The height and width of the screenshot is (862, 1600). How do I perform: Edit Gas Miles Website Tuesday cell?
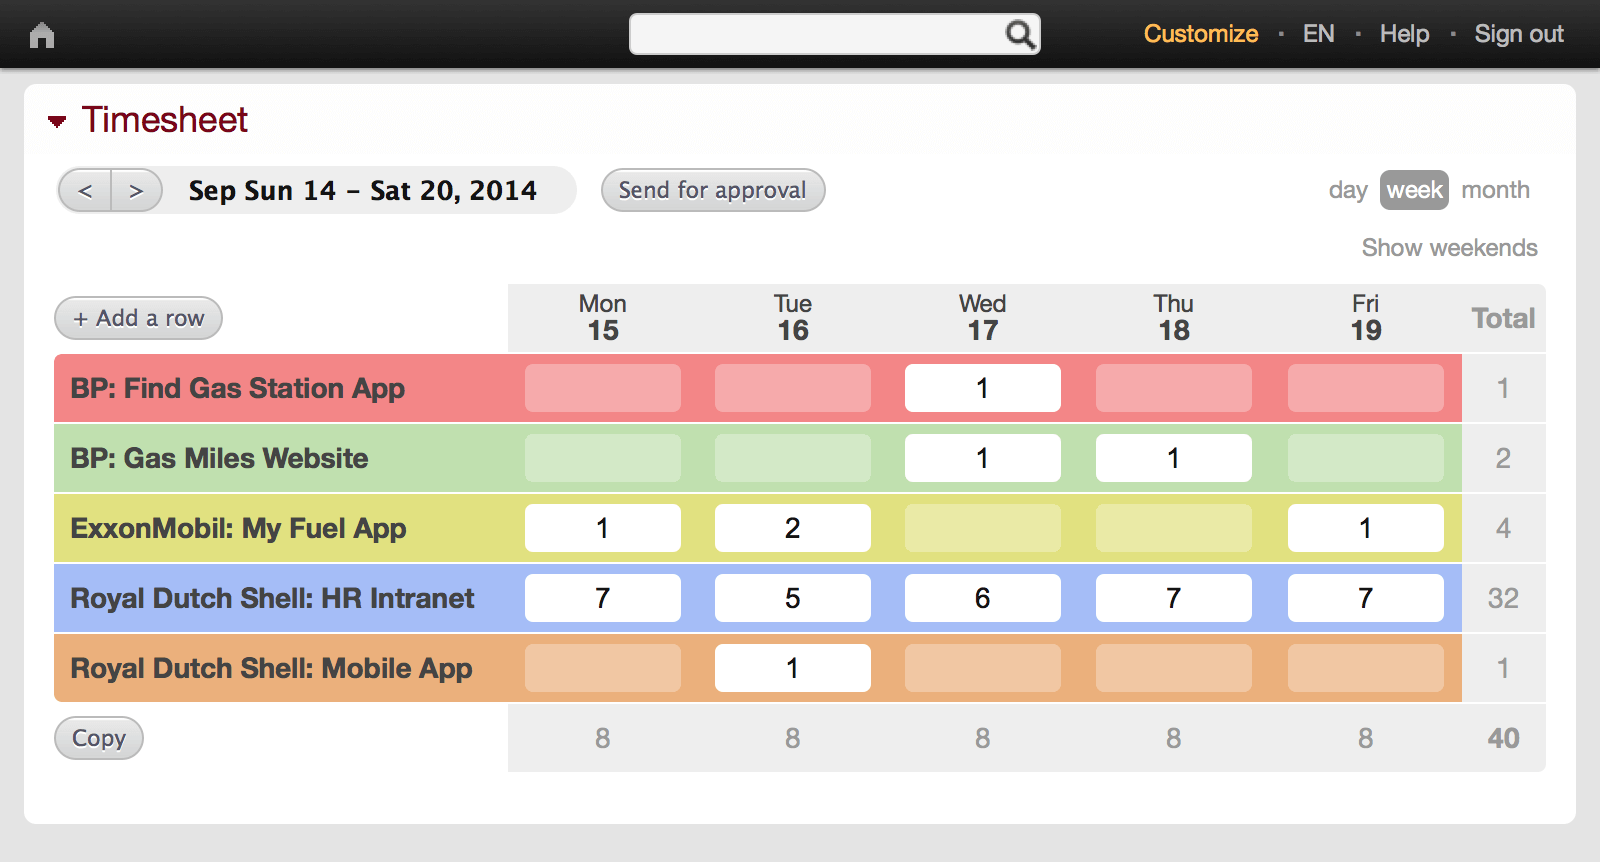pos(793,458)
